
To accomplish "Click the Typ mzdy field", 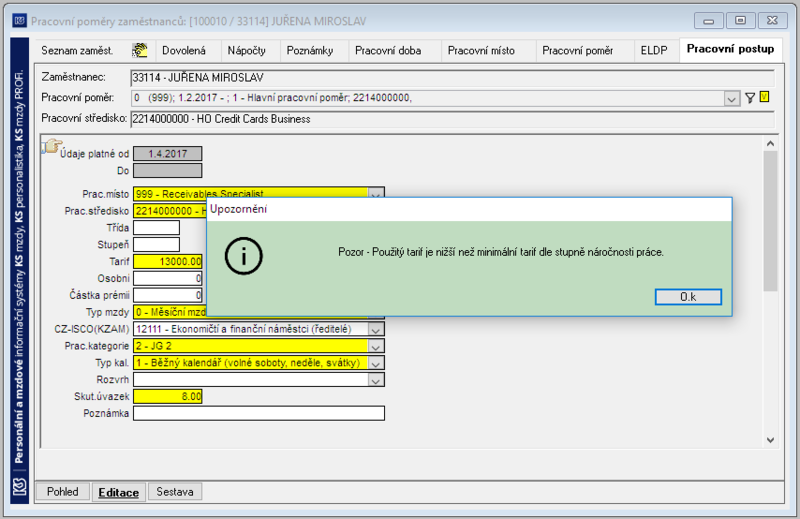I will coord(170,312).
